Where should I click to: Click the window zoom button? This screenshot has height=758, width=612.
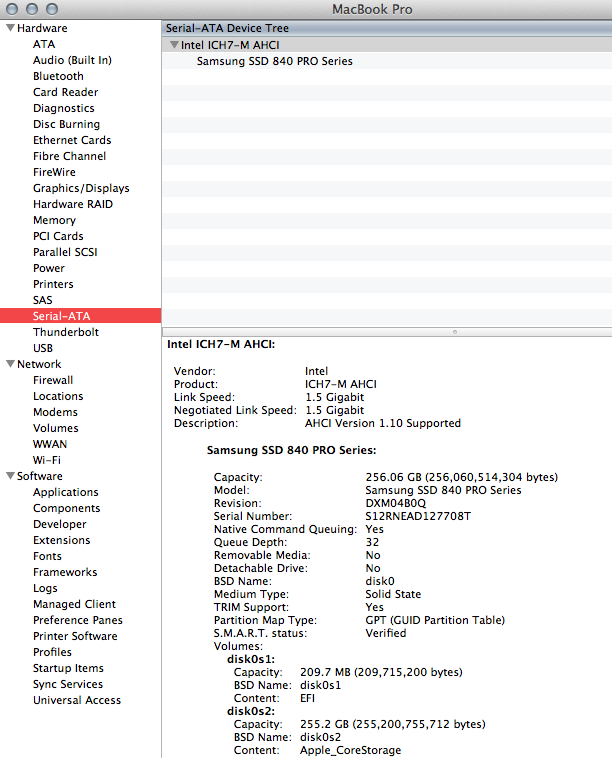click(52, 9)
